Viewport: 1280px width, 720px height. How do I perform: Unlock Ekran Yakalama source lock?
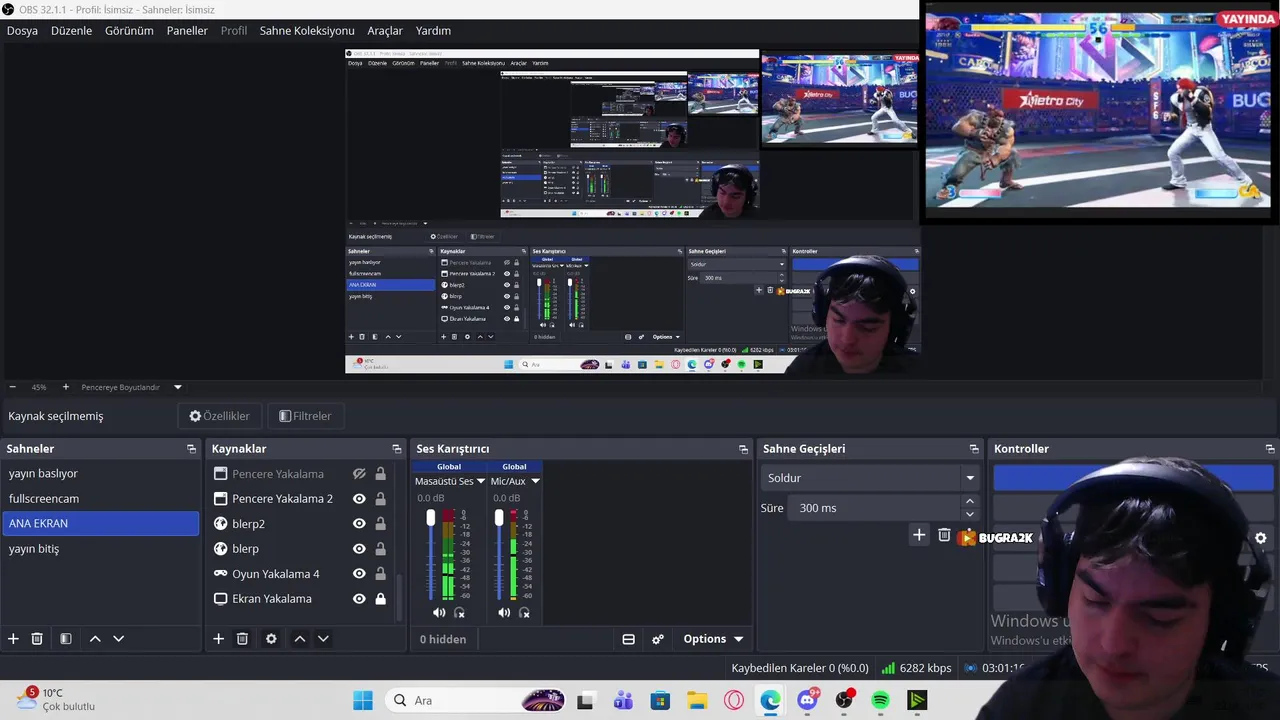(380, 599)
